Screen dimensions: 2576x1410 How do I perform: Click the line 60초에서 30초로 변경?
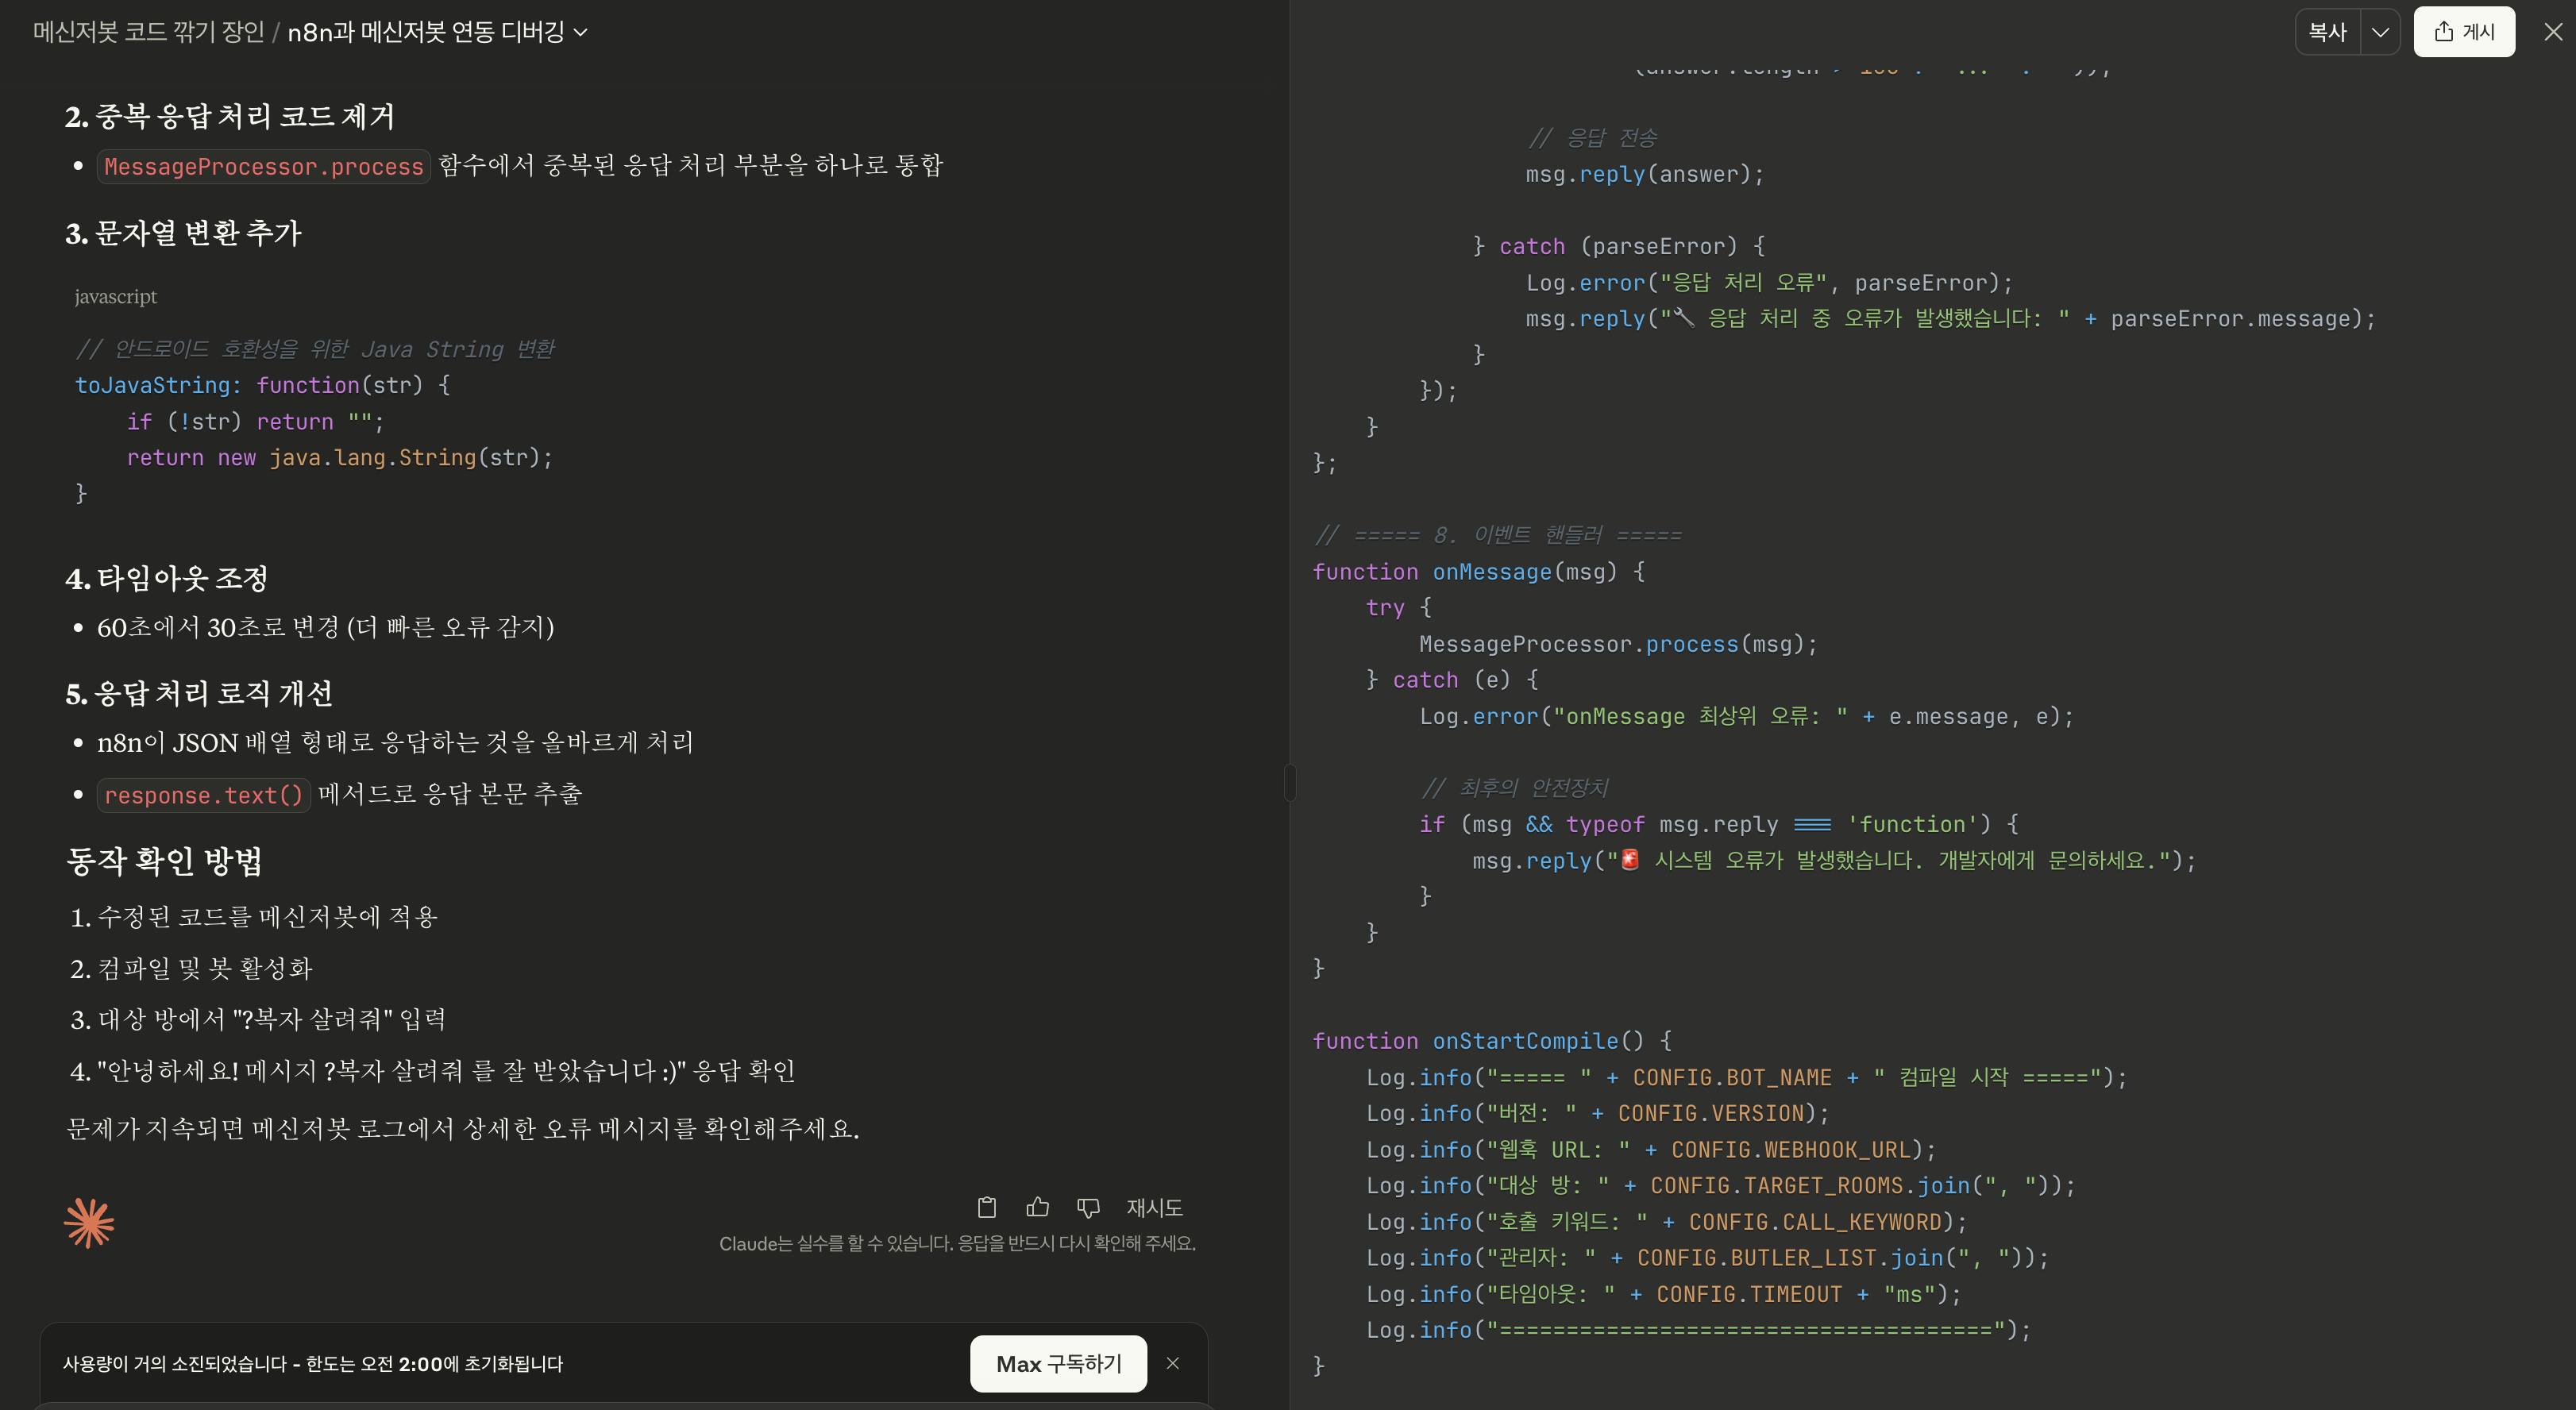tap(325, 627)
